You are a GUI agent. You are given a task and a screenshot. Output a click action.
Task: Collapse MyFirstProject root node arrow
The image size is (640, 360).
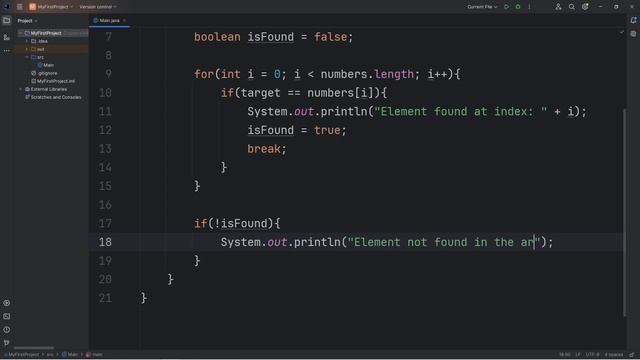pos(20,33)
